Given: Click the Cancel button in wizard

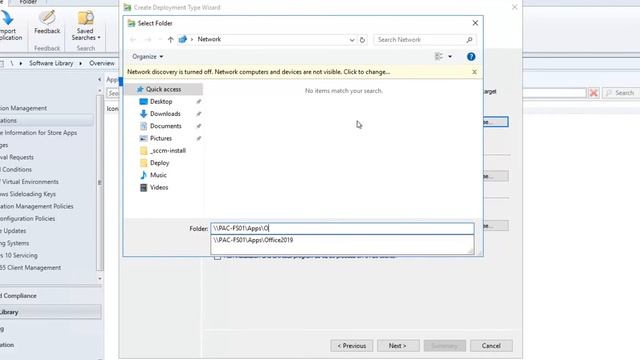Looking at the screenshot, I should click(x=491, y=346).
